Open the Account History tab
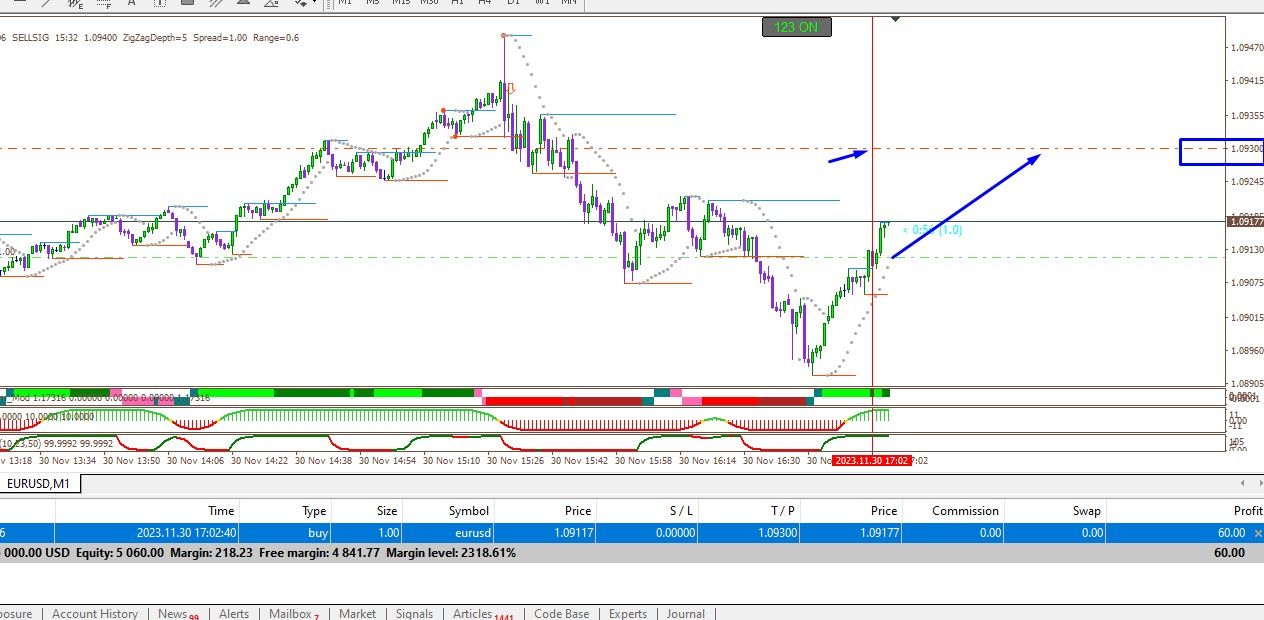The width and height of the screenshot is (1264, 620). coord(95,613)
